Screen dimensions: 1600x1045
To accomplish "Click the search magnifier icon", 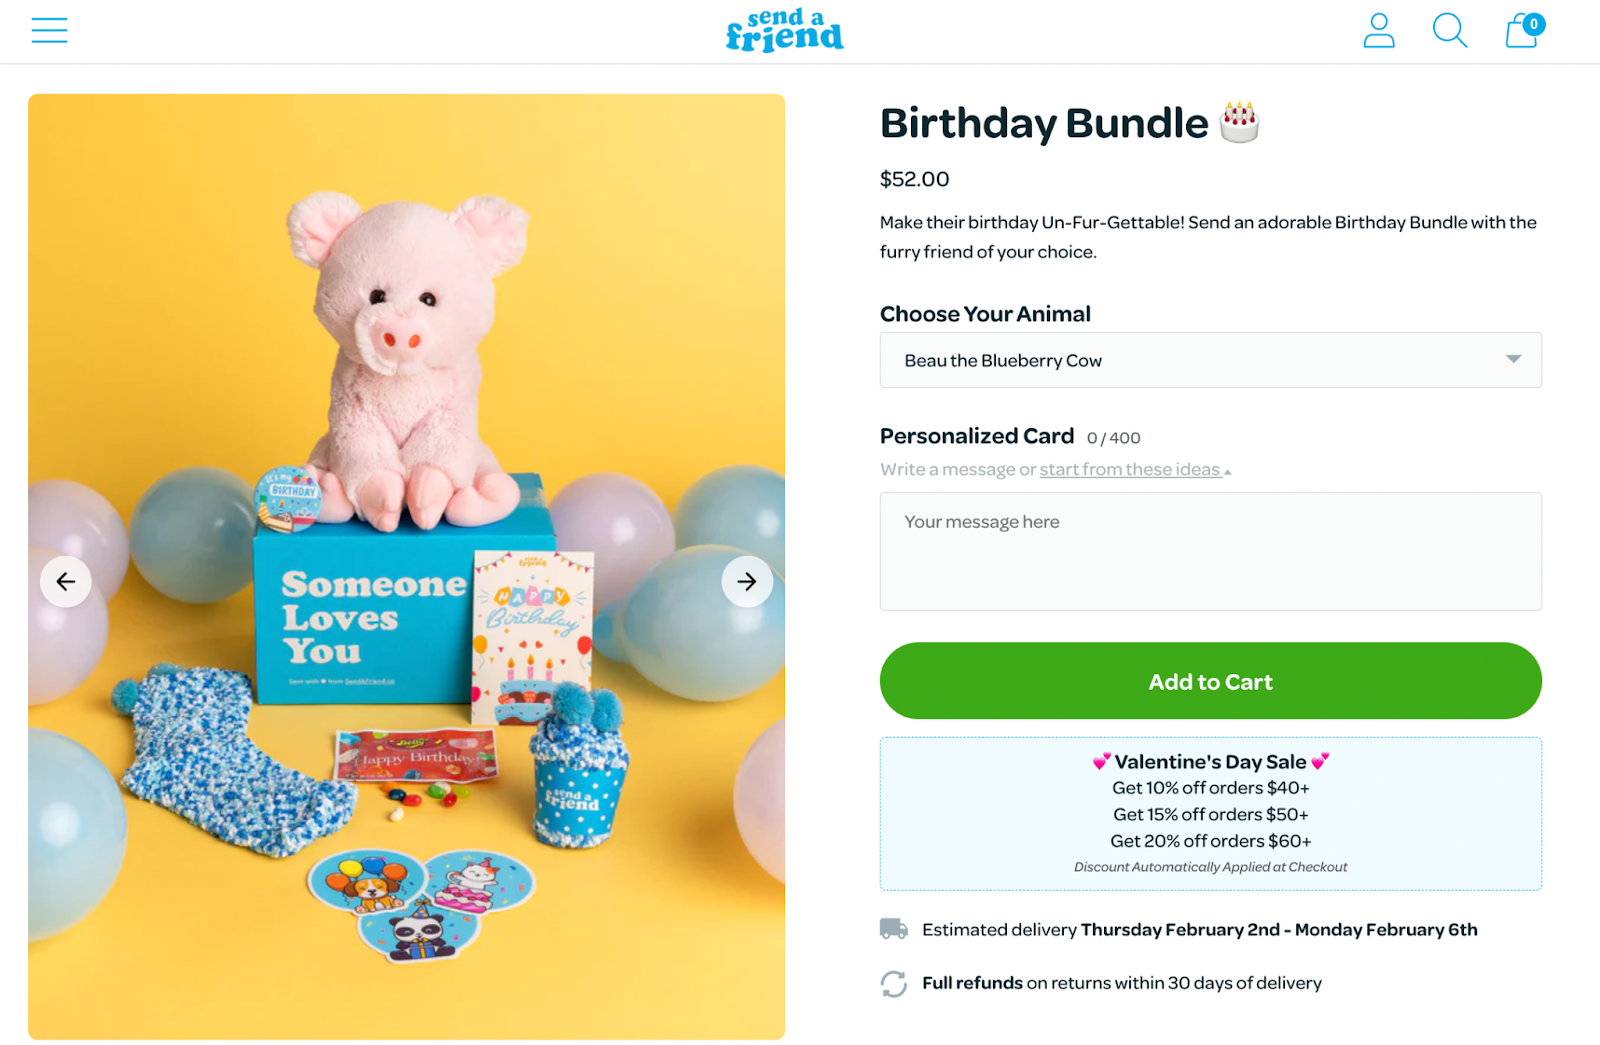I will (x=1449, y=30).
